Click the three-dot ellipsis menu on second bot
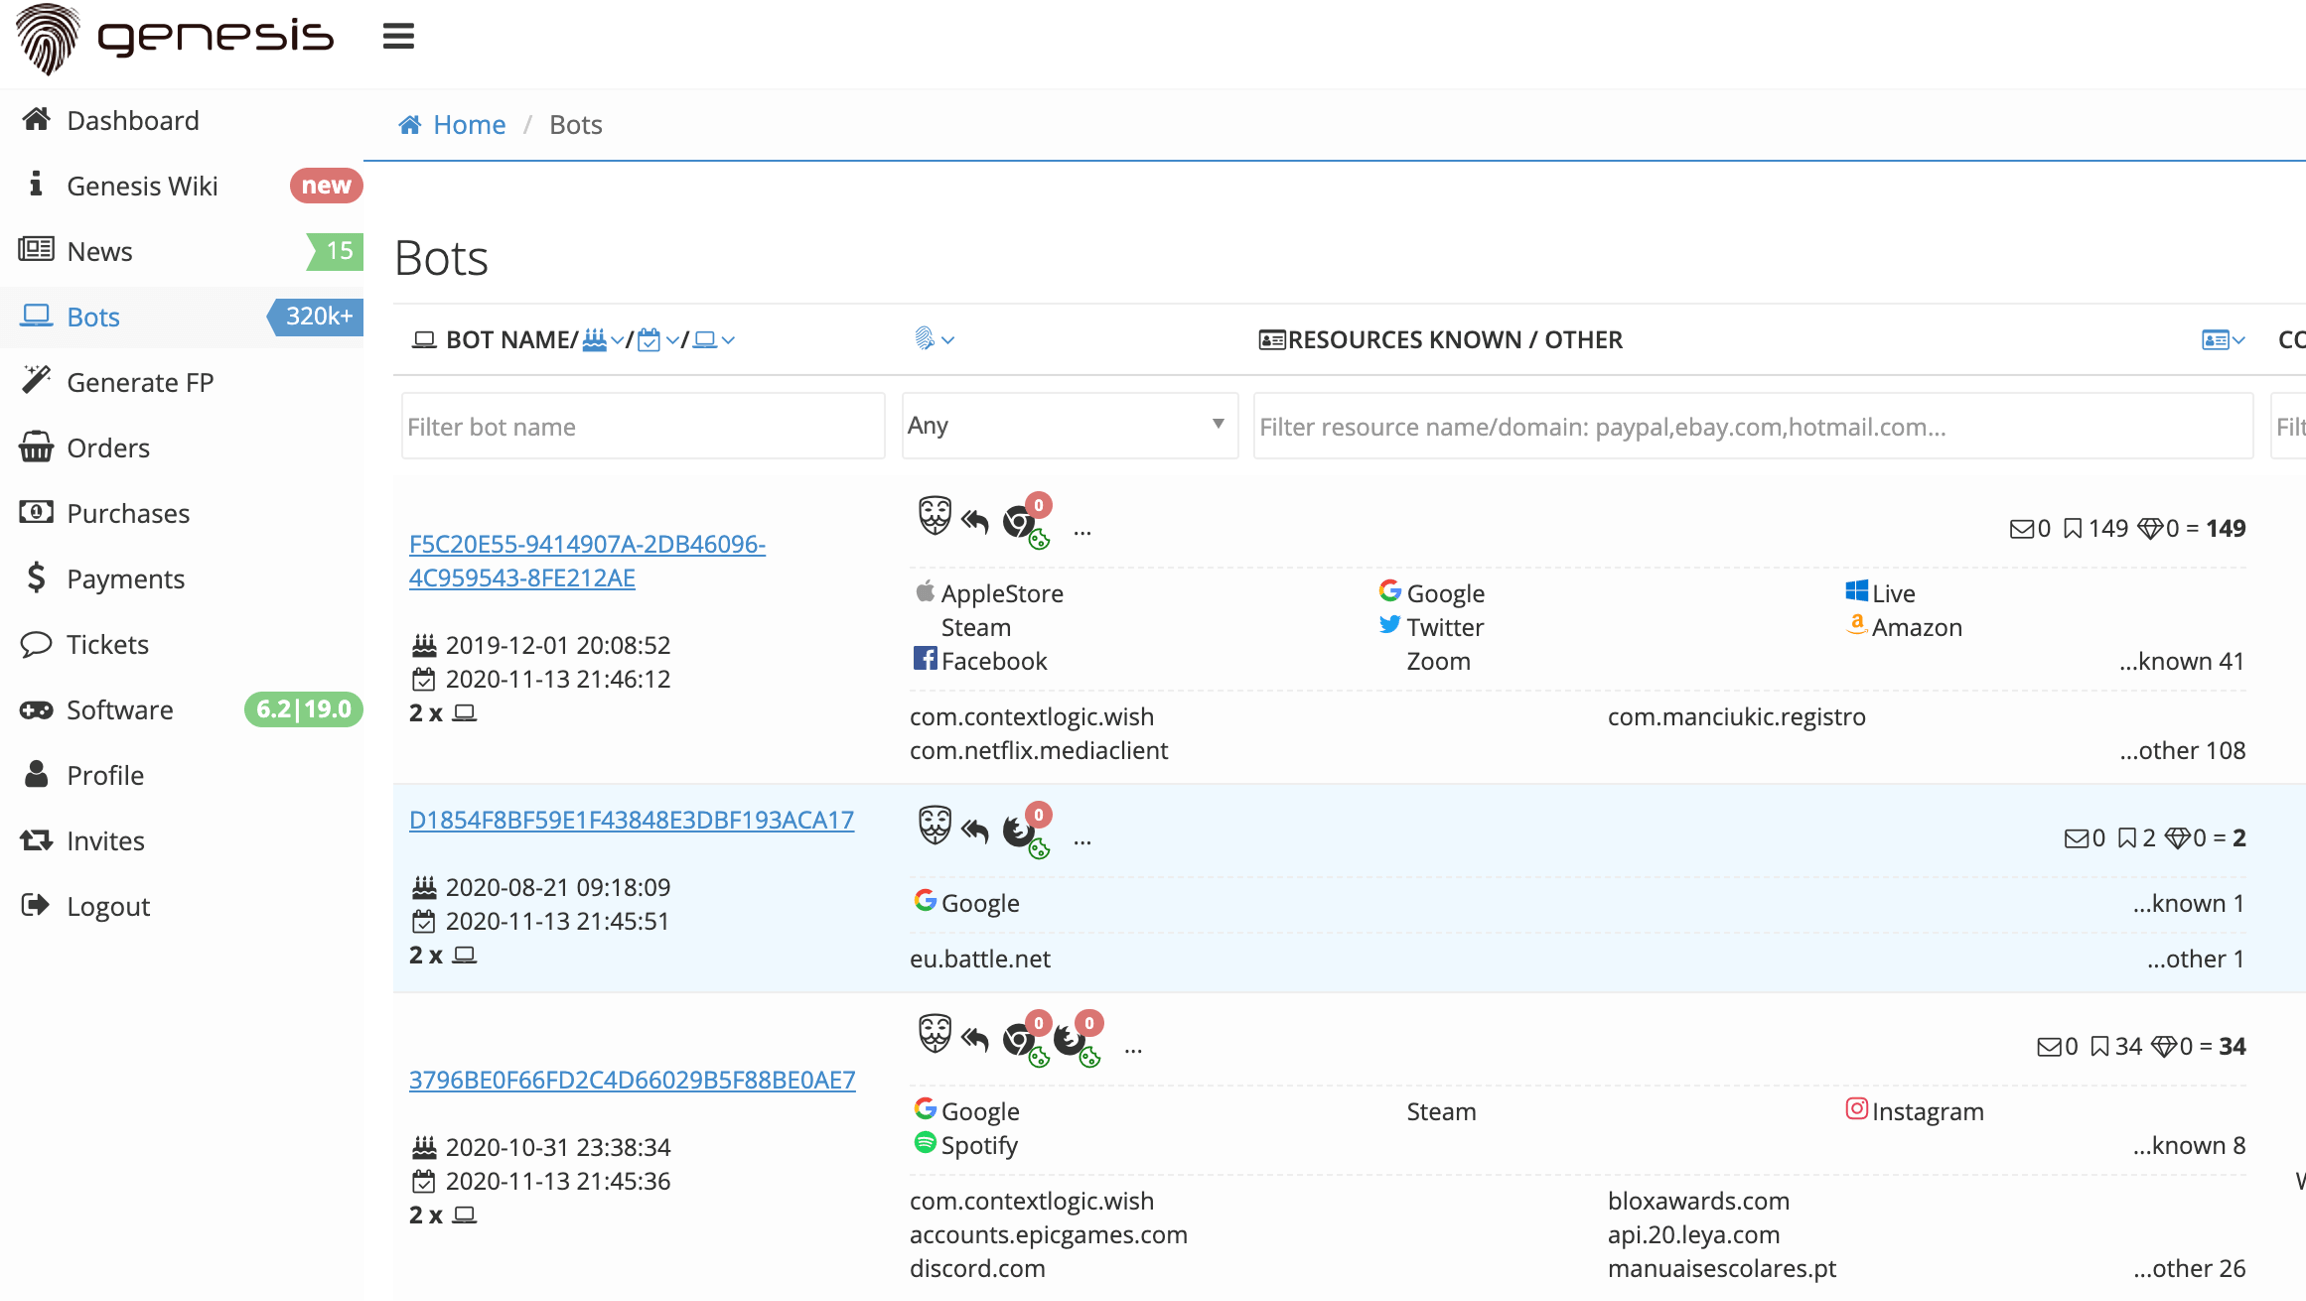The height and width of the screenshot is (1301, 2306). click(x=1083, y=835)
